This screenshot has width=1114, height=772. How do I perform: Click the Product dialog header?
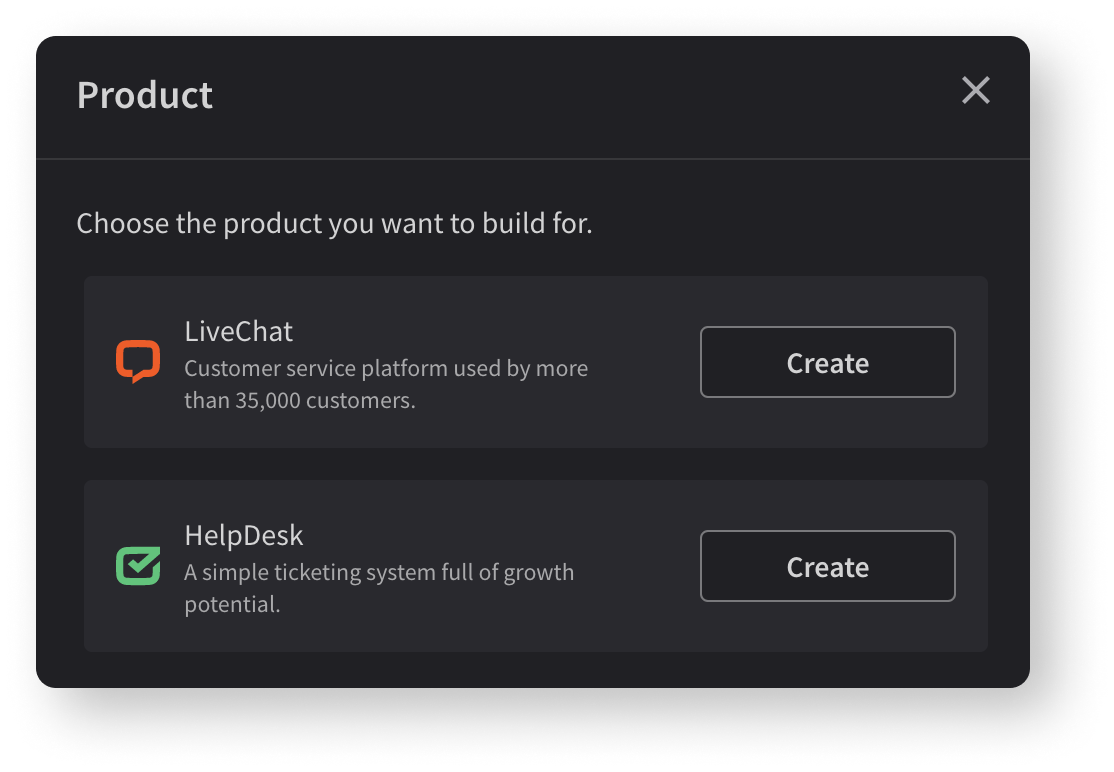tap(144, 94)
